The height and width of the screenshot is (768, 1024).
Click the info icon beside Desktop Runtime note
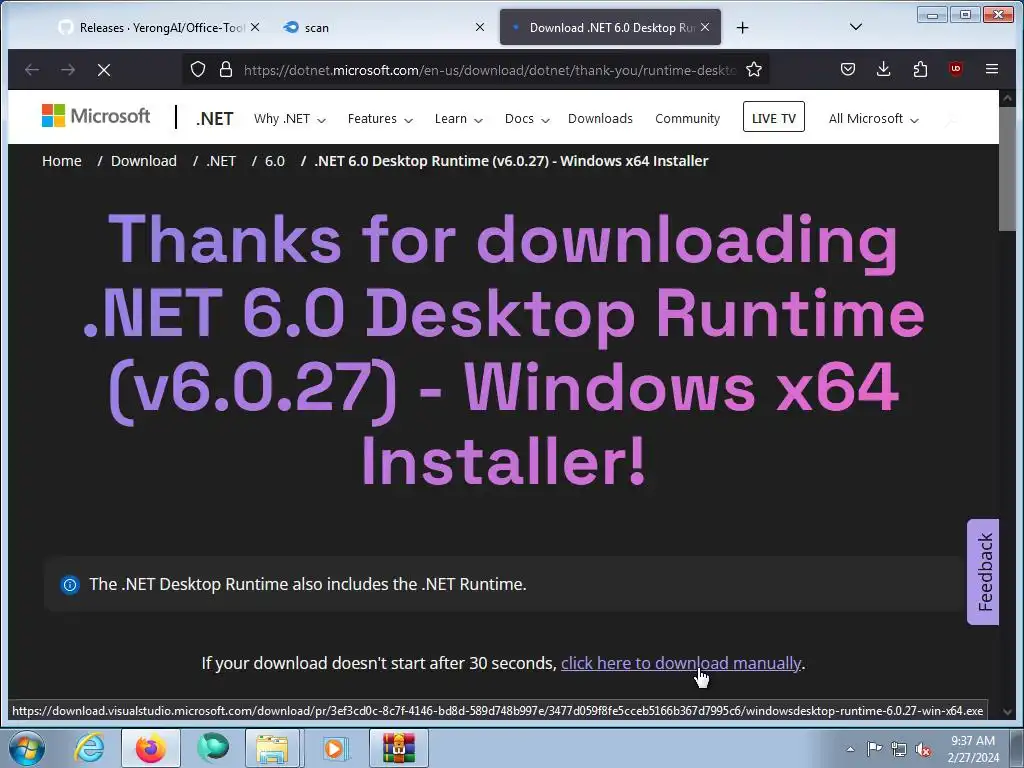[x=70, y=584]
